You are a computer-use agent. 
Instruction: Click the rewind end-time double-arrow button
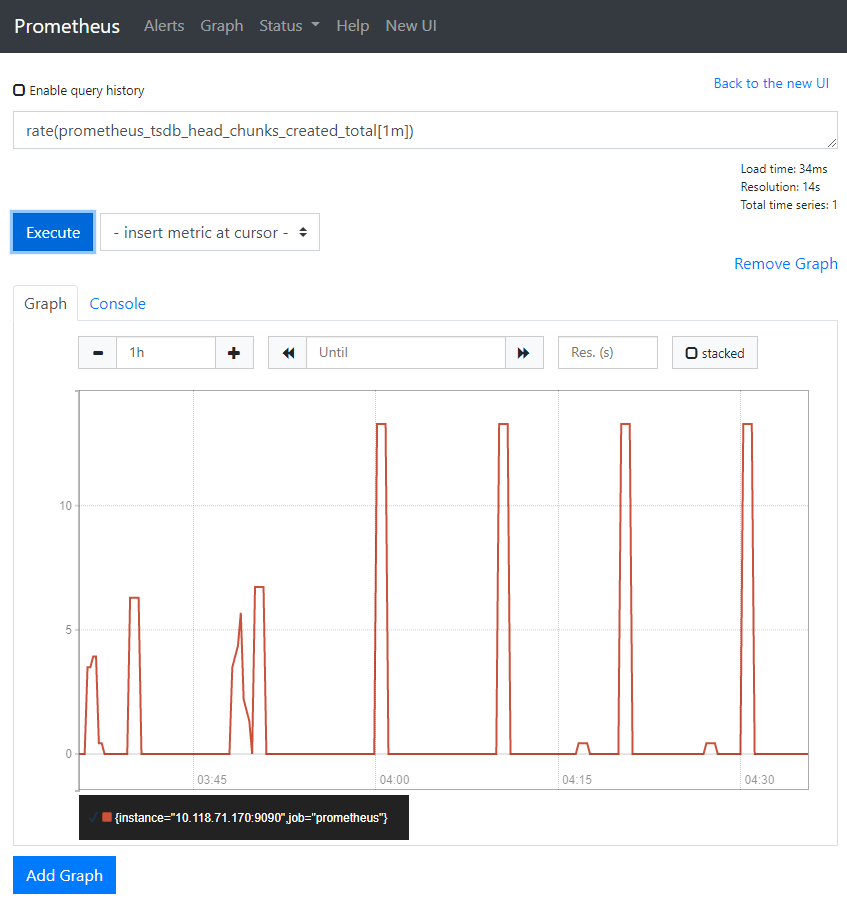pos(288,353)
